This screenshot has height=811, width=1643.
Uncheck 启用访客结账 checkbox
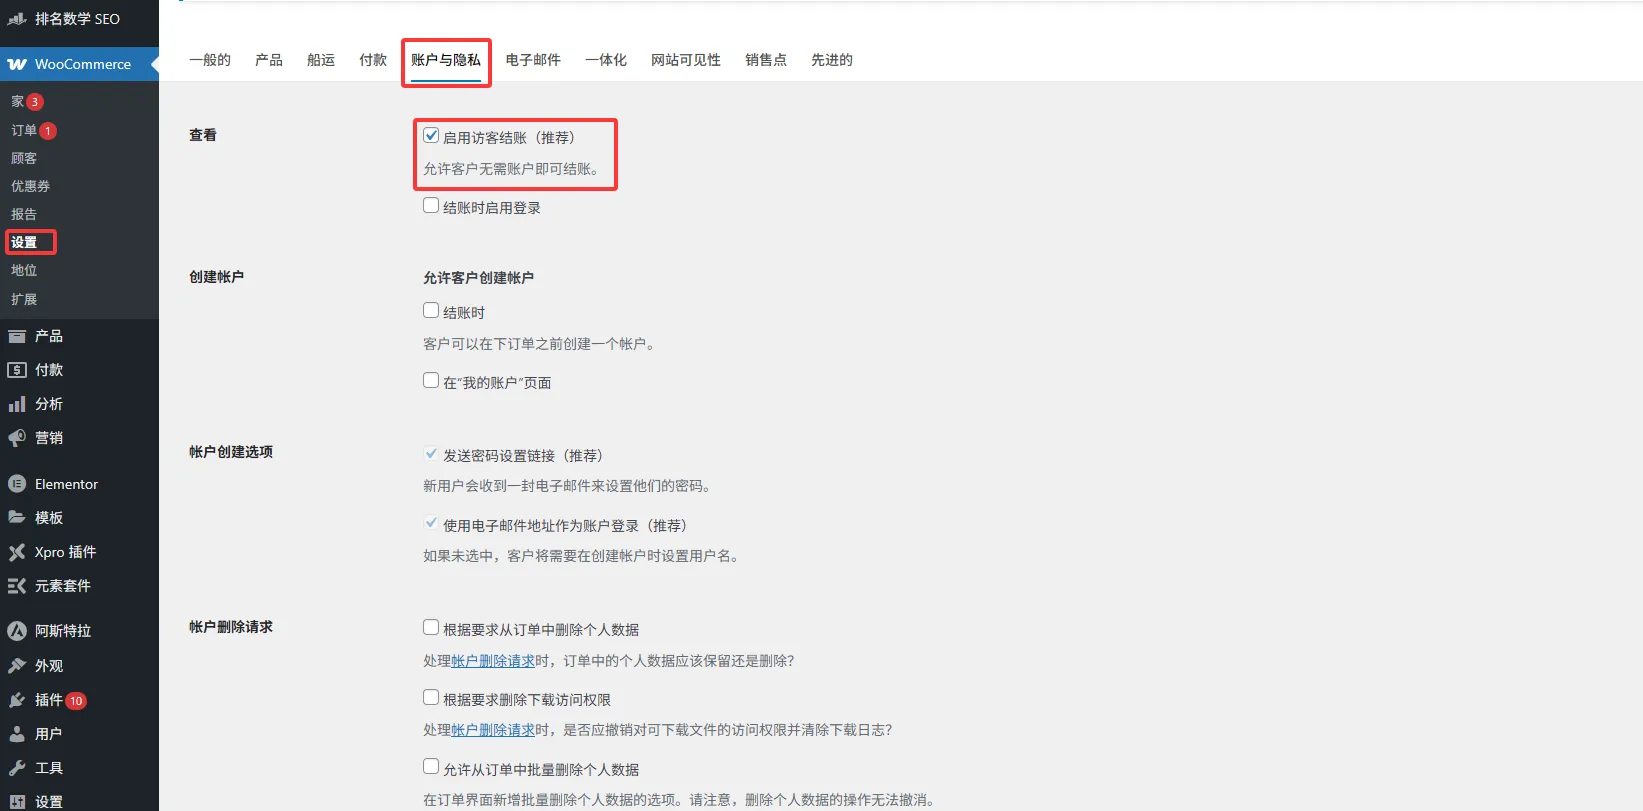click(x=431, y=136)
